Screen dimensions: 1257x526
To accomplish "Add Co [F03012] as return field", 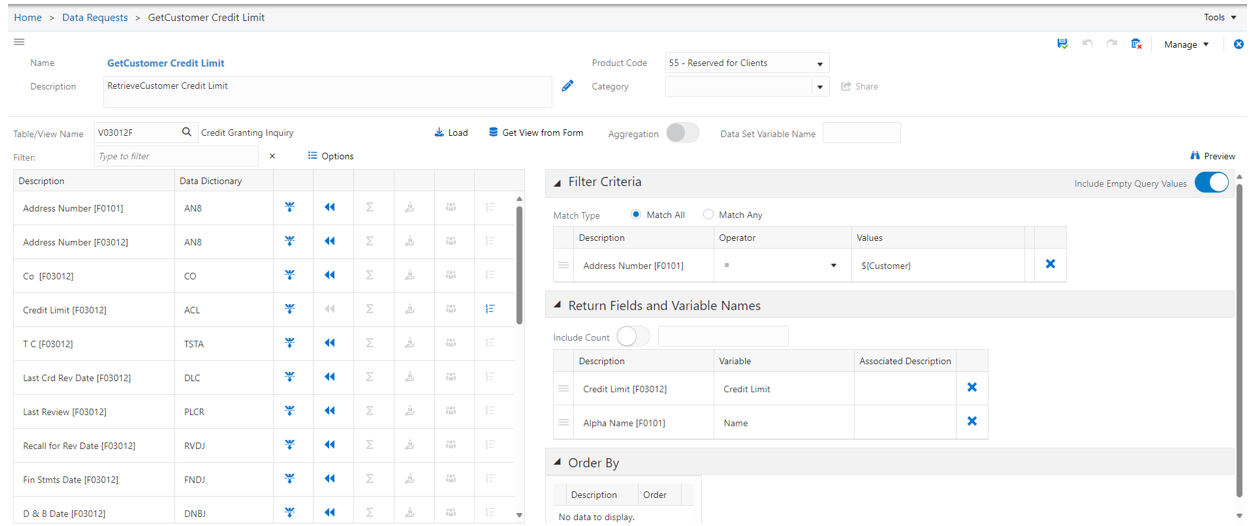I will 329,276.
